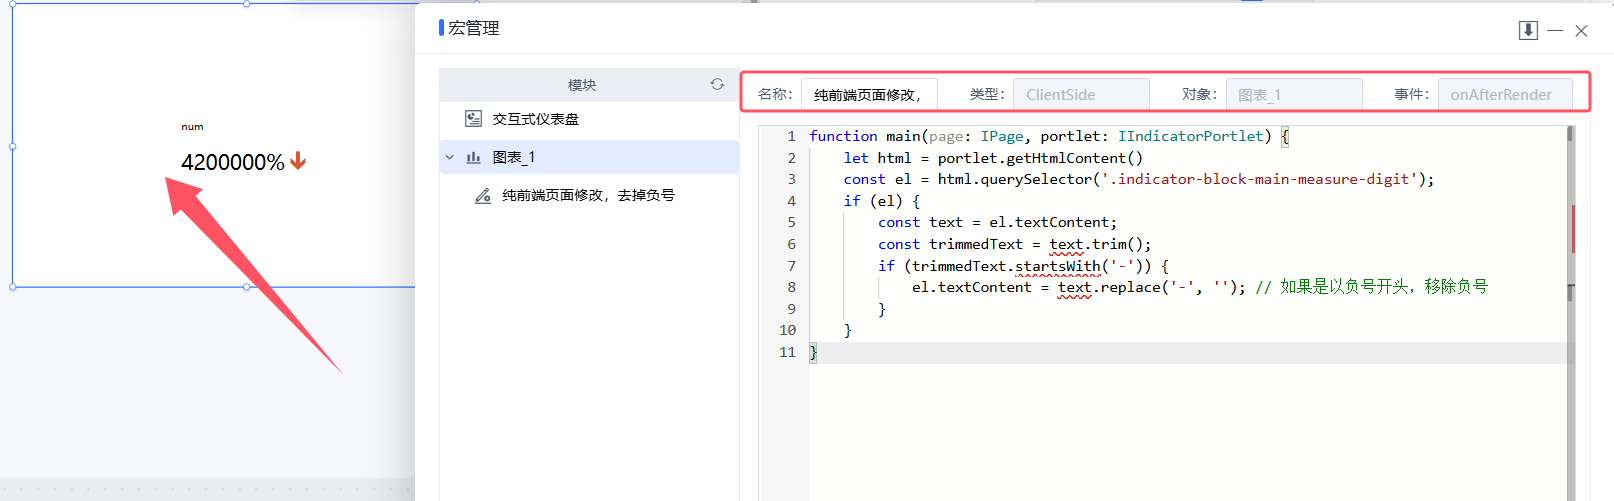Click the html.querySelector code line
1614x501 pixels.
point(1139,179)
